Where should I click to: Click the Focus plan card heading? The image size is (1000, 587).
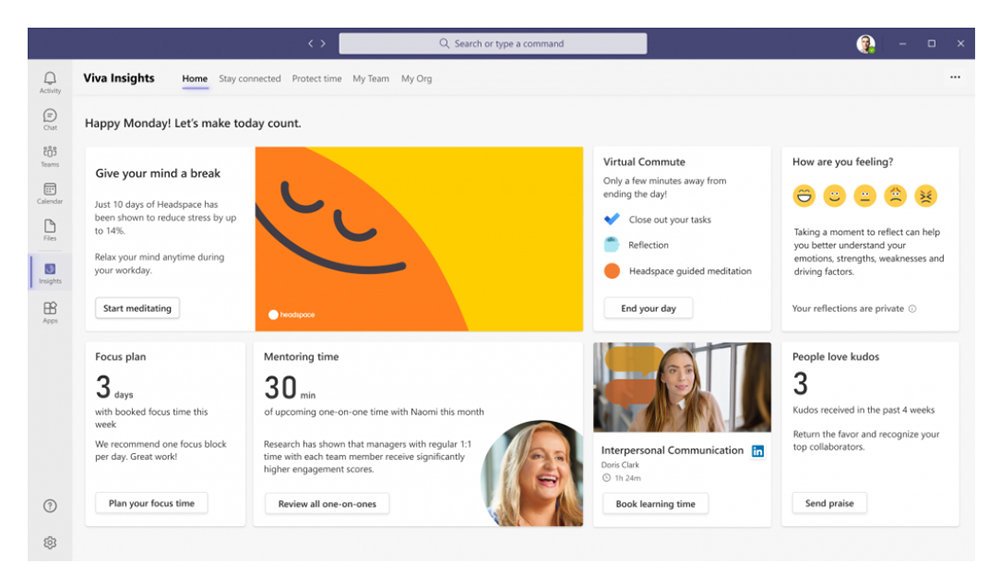pos(121,357)
